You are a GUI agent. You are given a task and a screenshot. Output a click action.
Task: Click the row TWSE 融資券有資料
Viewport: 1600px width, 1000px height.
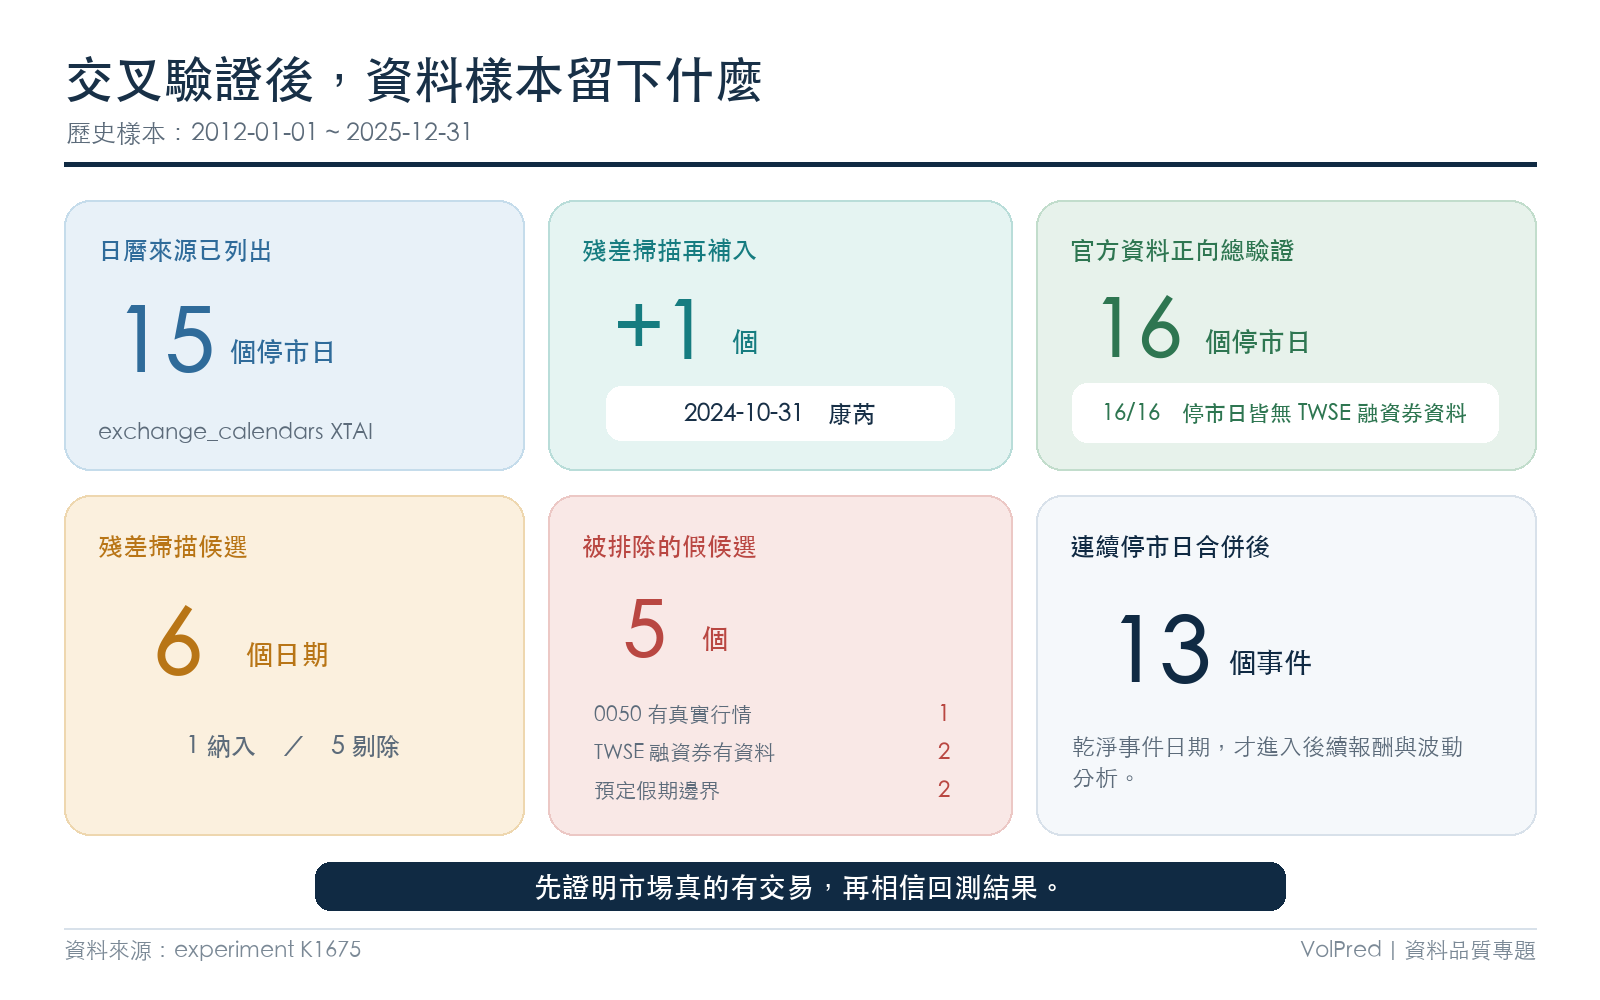click(772, 752)
